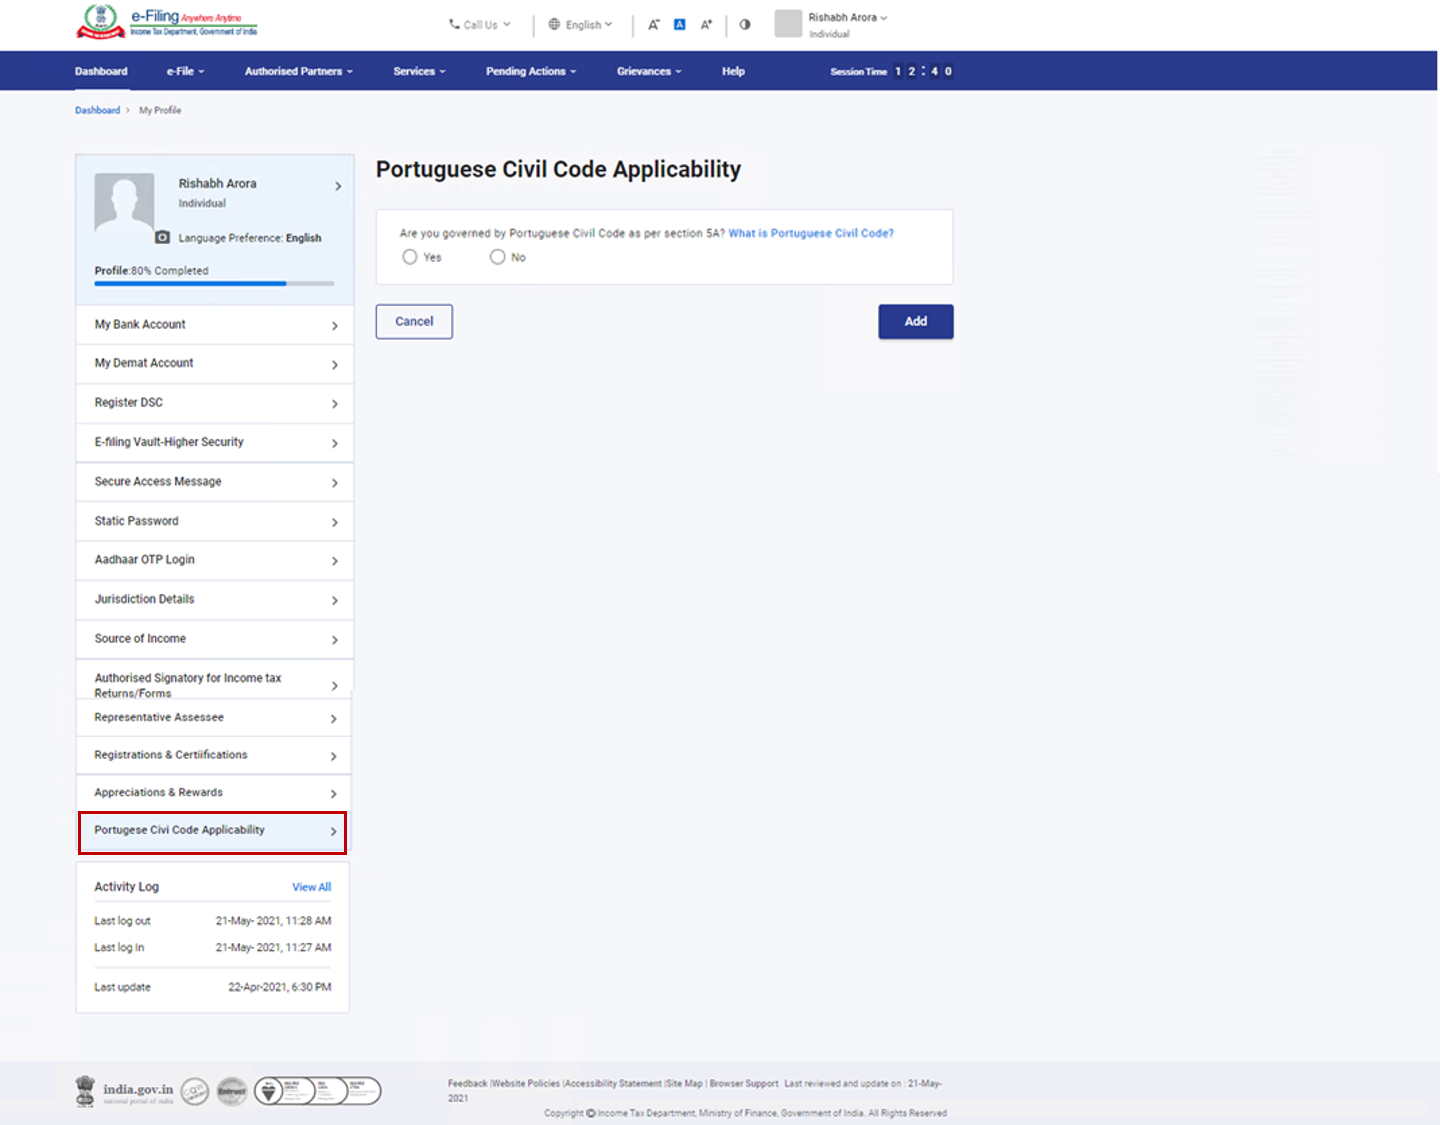Click the india.gov.in footer logo
Image resolution: width=1440 pixels, height=1125 pixels.
126,1090
